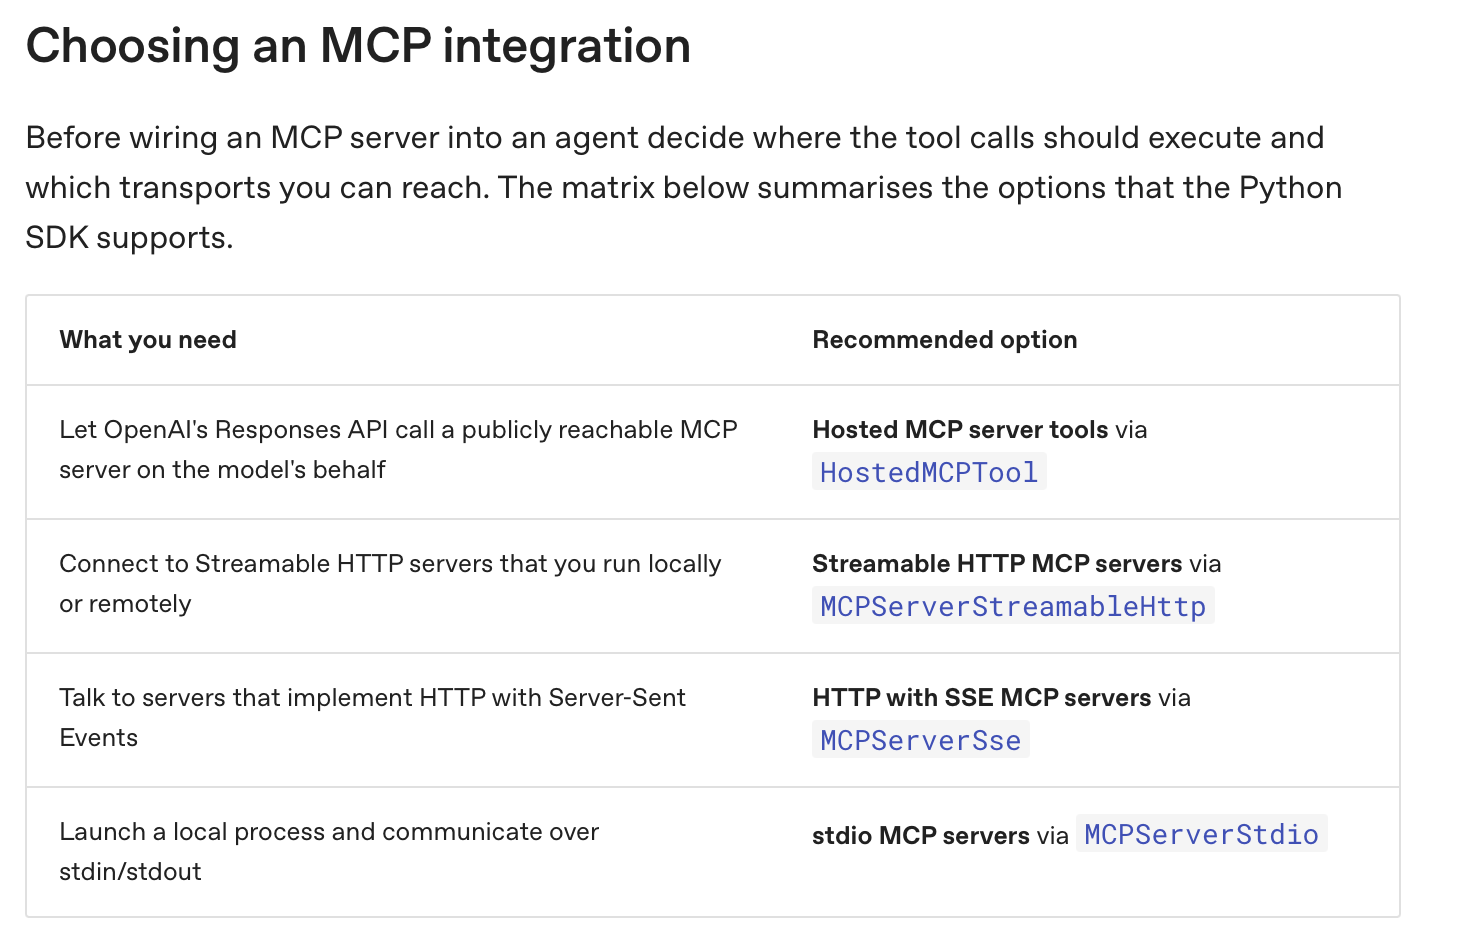Click the Launch a local process cell

329,852
